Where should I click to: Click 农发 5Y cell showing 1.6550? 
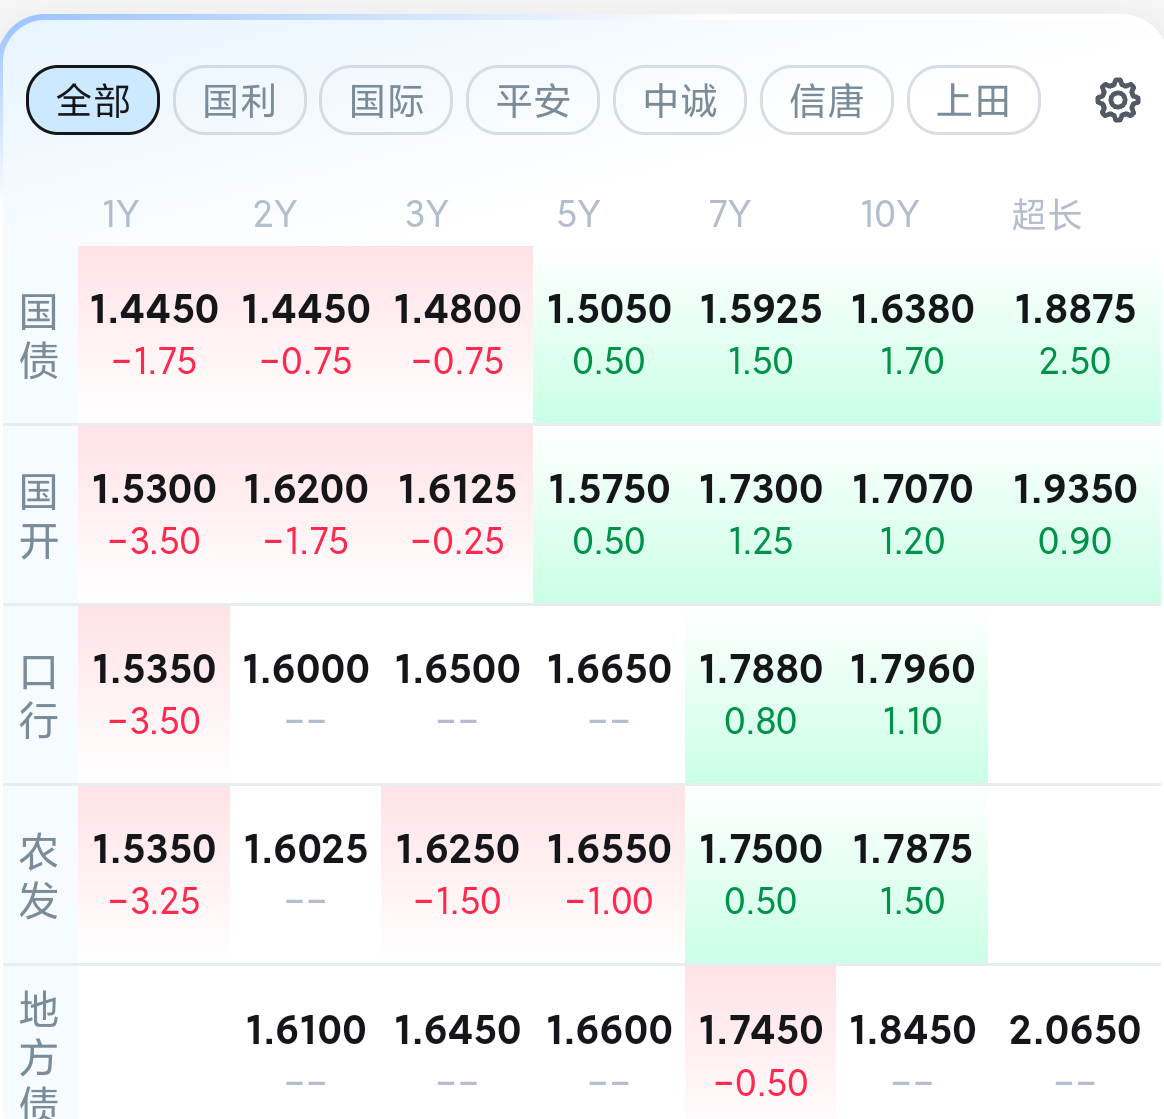[609, 875]
